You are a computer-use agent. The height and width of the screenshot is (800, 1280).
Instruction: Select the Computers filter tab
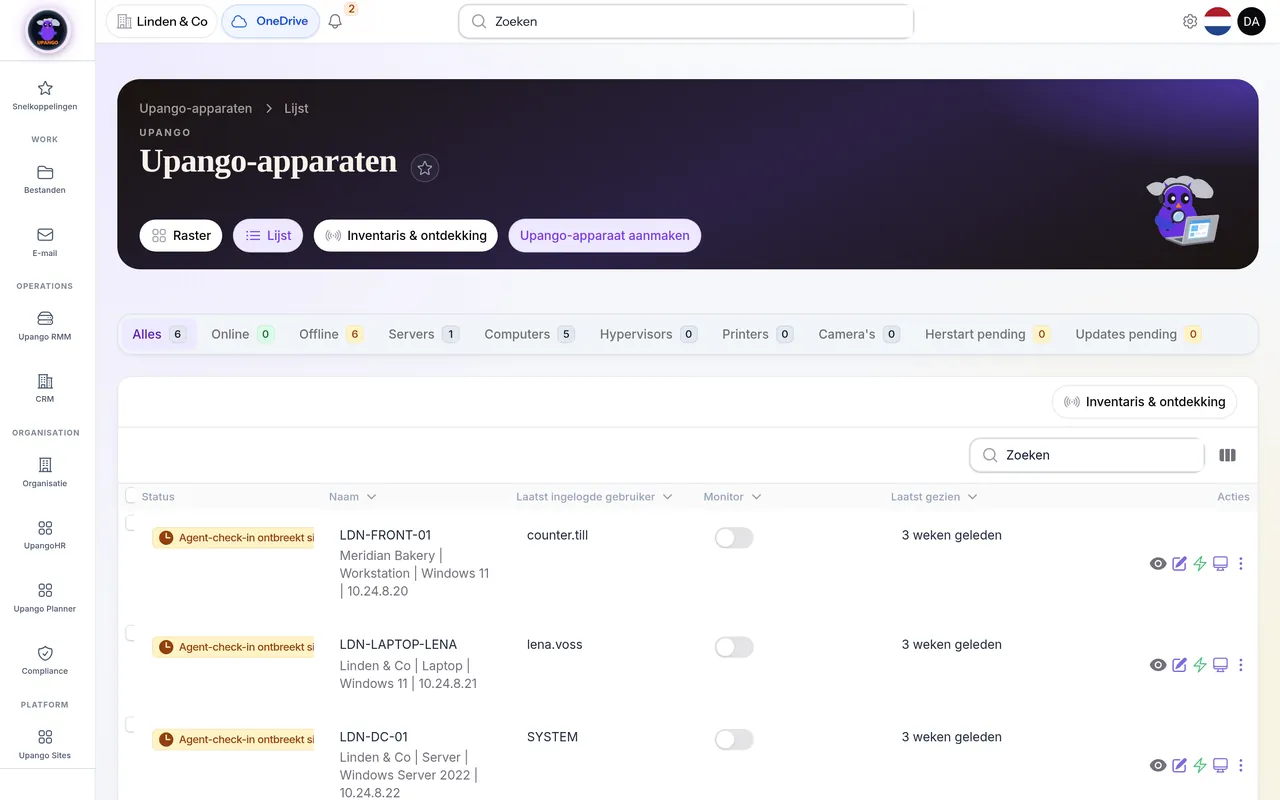(x=529, y=334)
